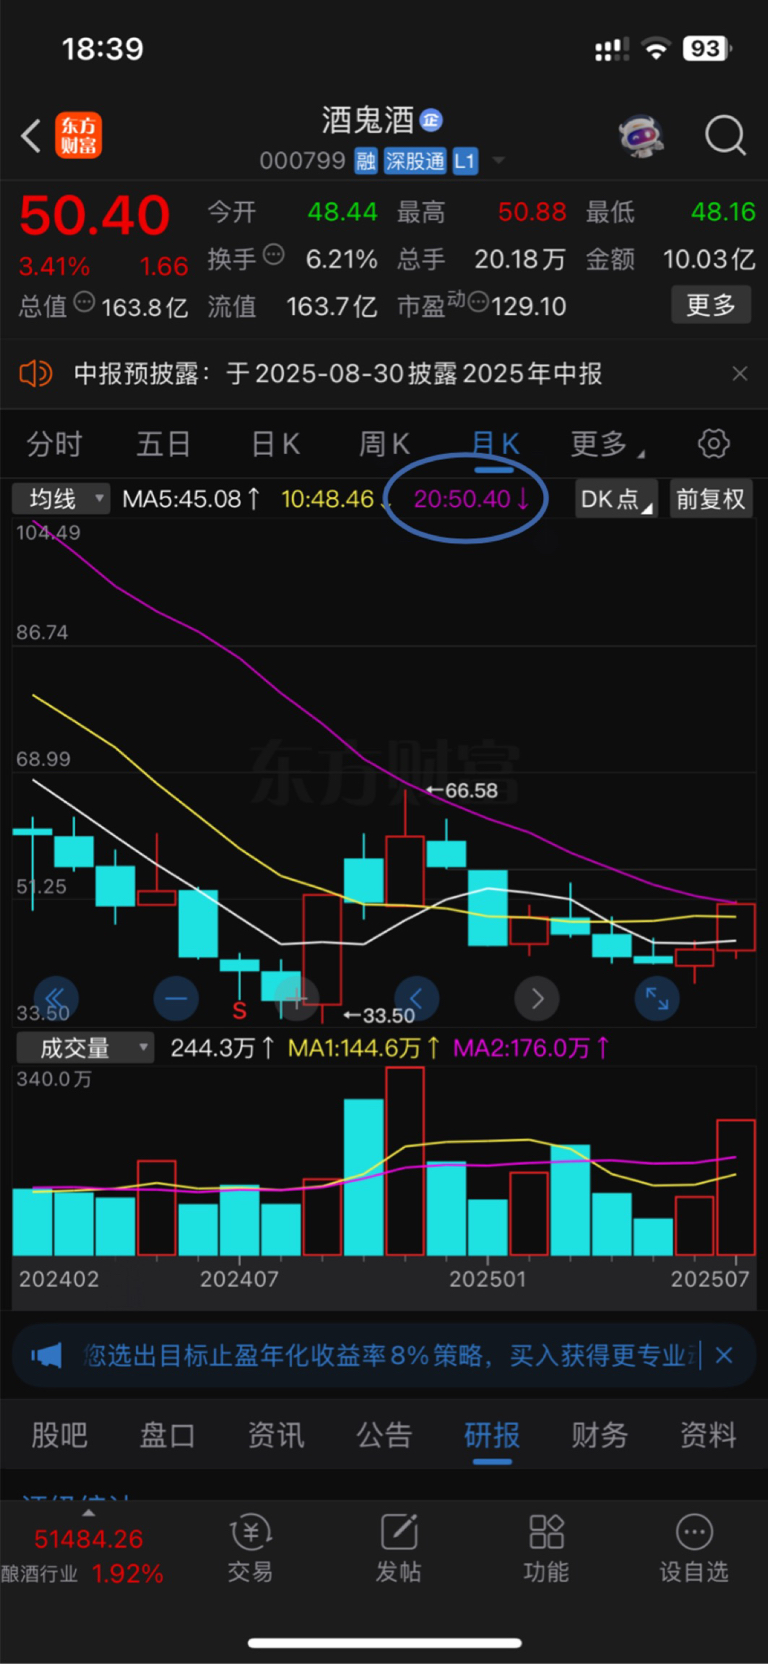Select the 月K chart tab
This screenshot has width=768, height=1664.
click(495, 444)
